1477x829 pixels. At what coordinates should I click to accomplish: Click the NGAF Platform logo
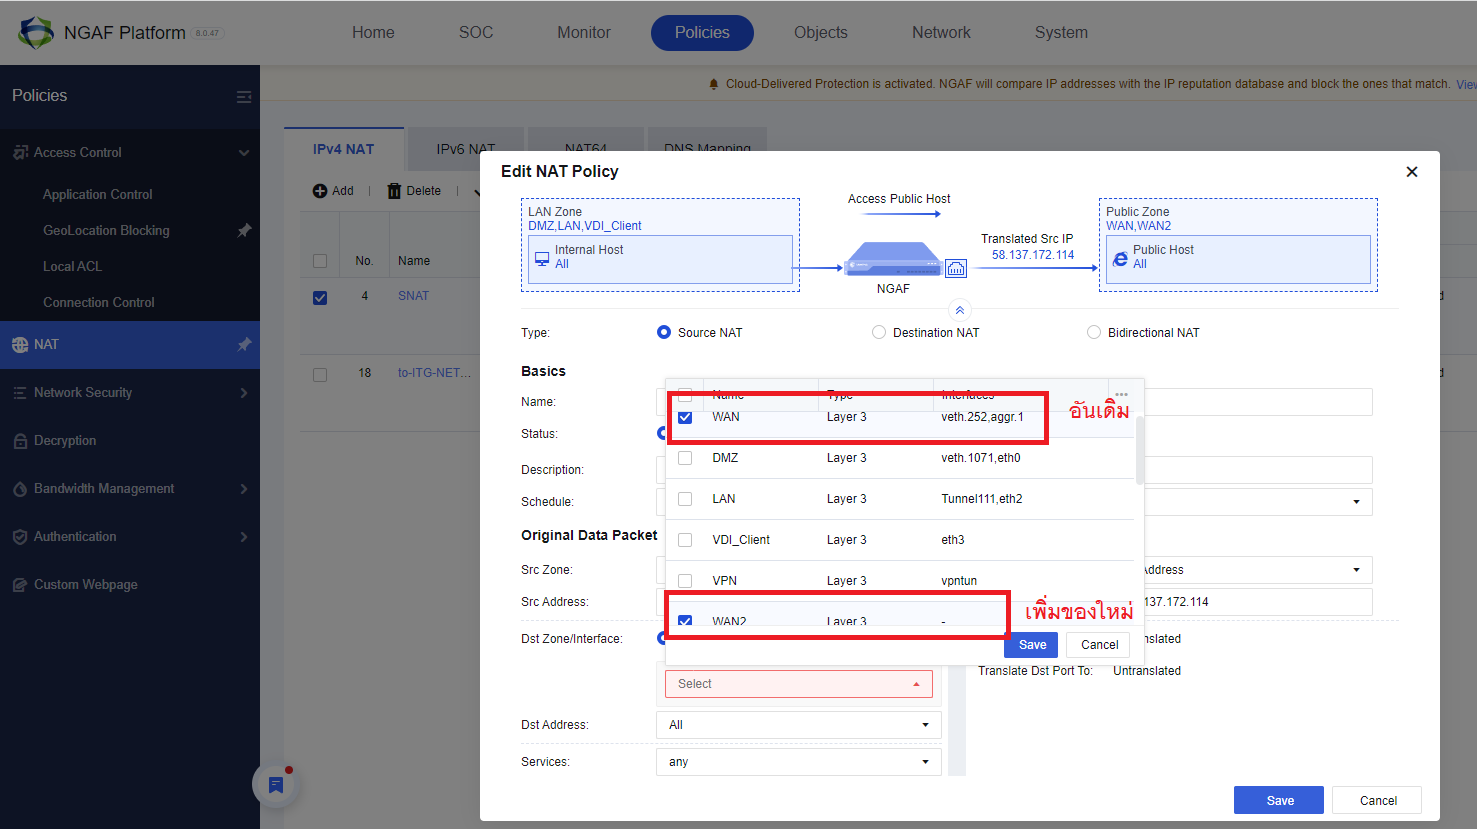[37, 31]
